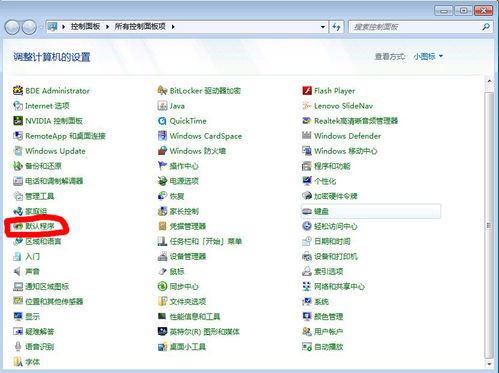
Task: Click the vertical scrollbar thumb
Action: 489,225
